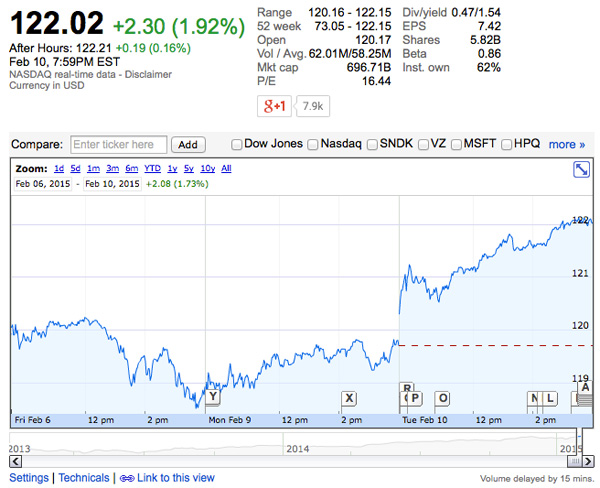Screen dimensions: 600x488
Task: Click the EPS 7.42 value
Action: [x=489, y=26]
